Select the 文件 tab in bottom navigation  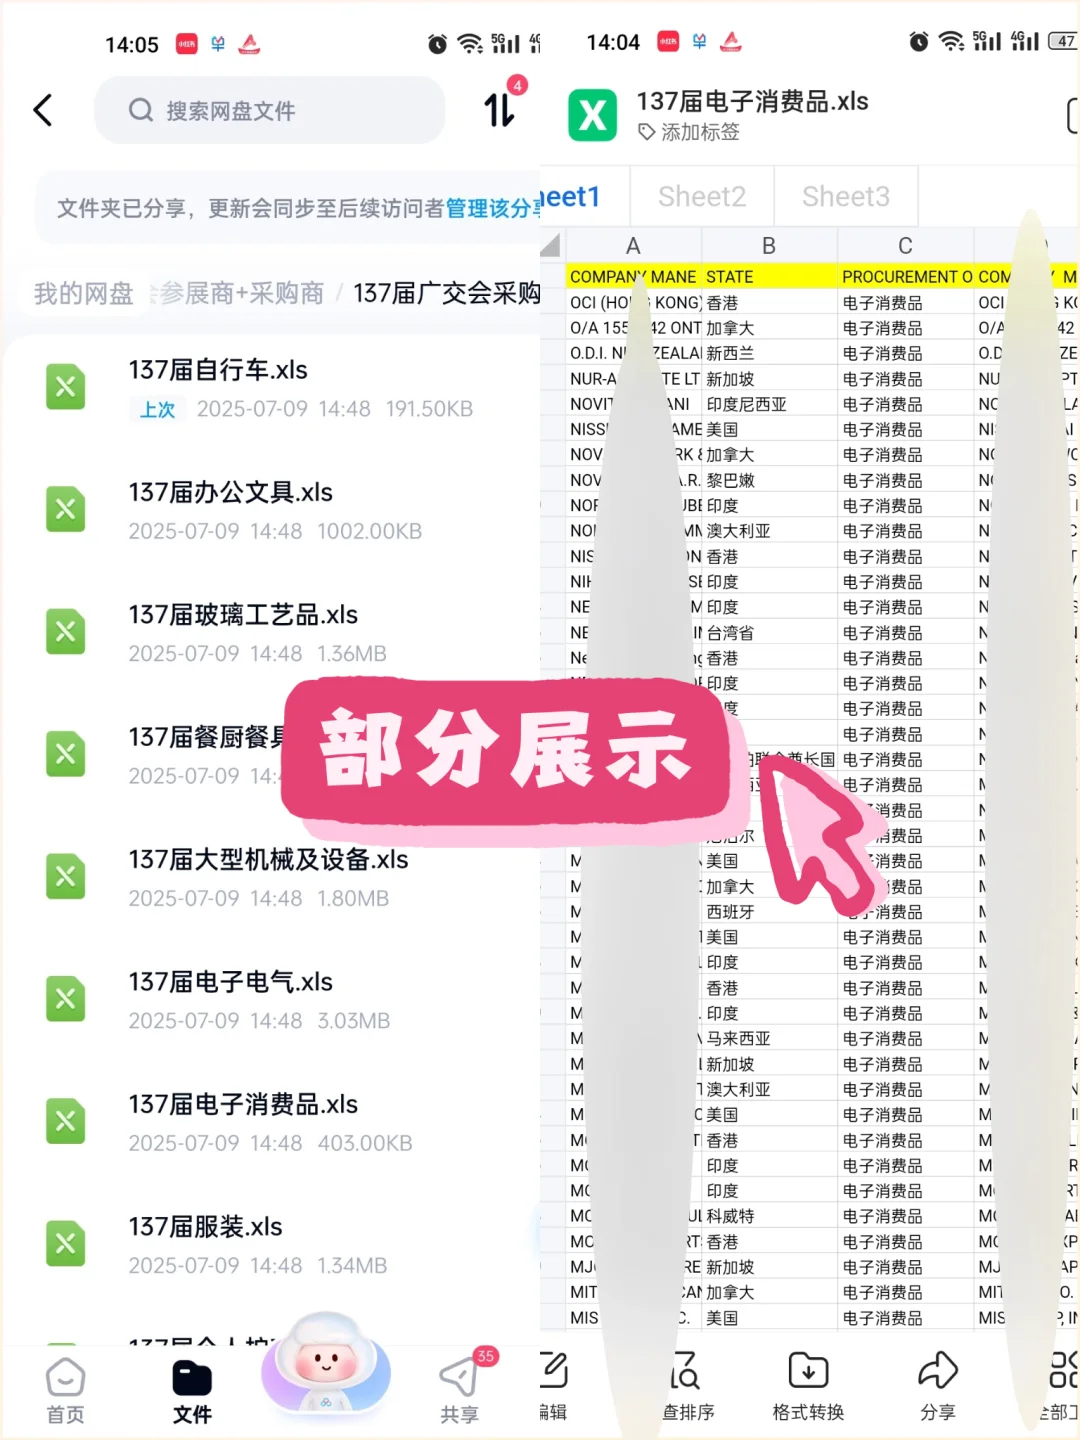(192, 1387)
